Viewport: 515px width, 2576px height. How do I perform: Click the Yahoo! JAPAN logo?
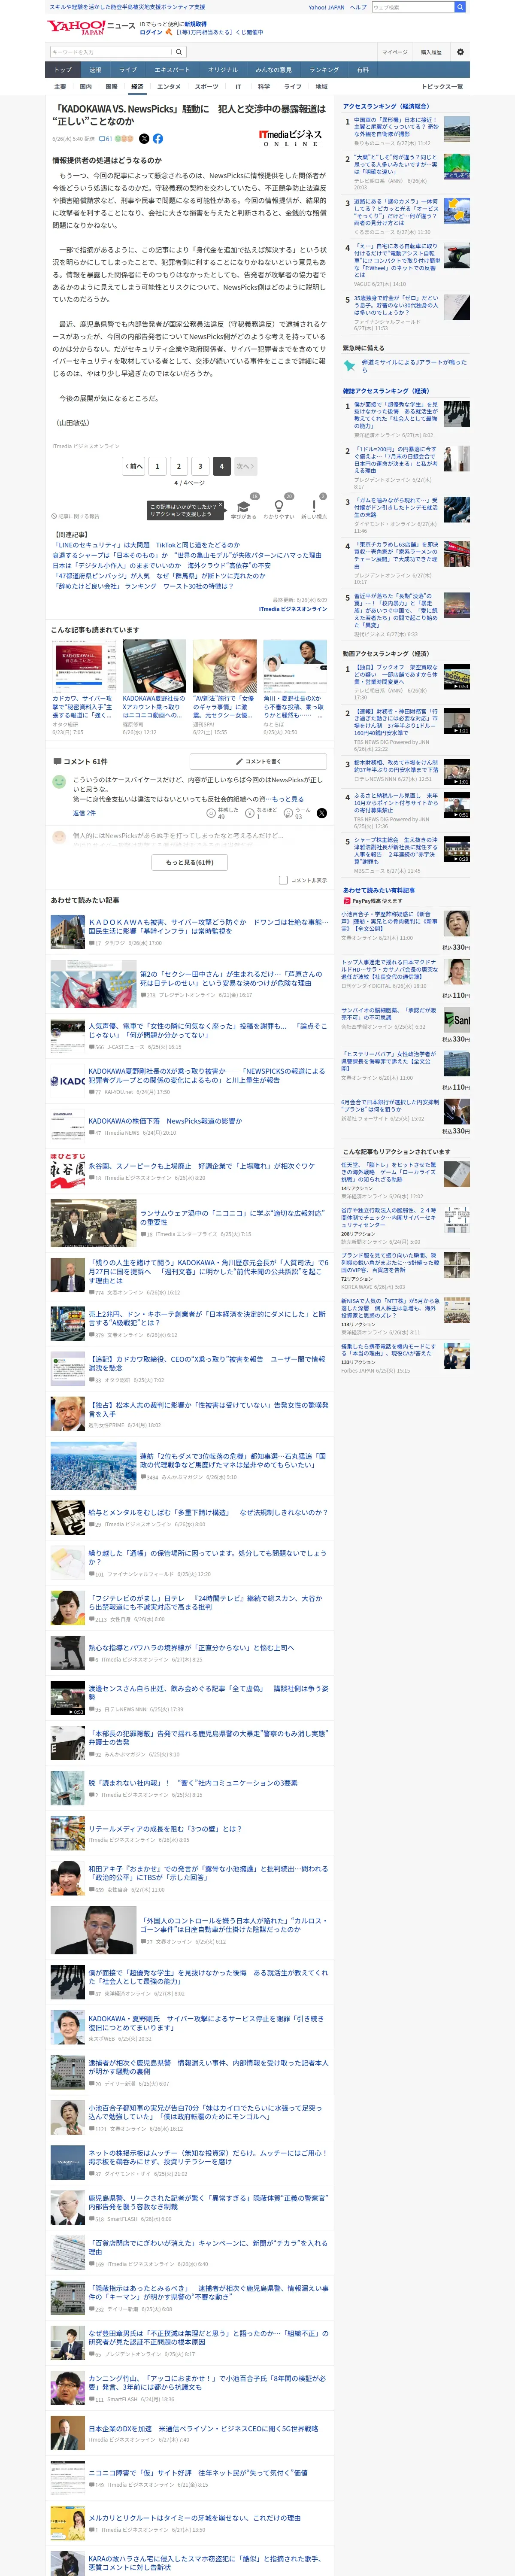76,27
